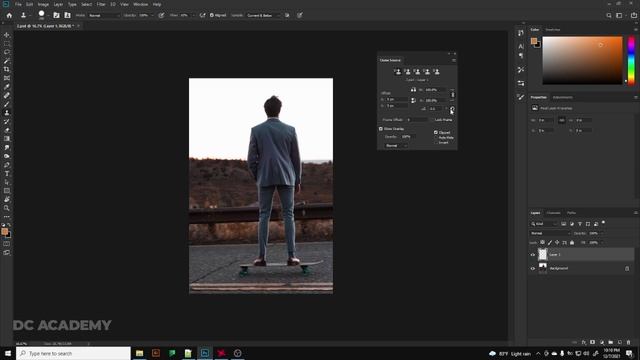Toggle the Clipped checkbox
The image size is (640, 360).
pyautogui.click(x=436, y=133)
